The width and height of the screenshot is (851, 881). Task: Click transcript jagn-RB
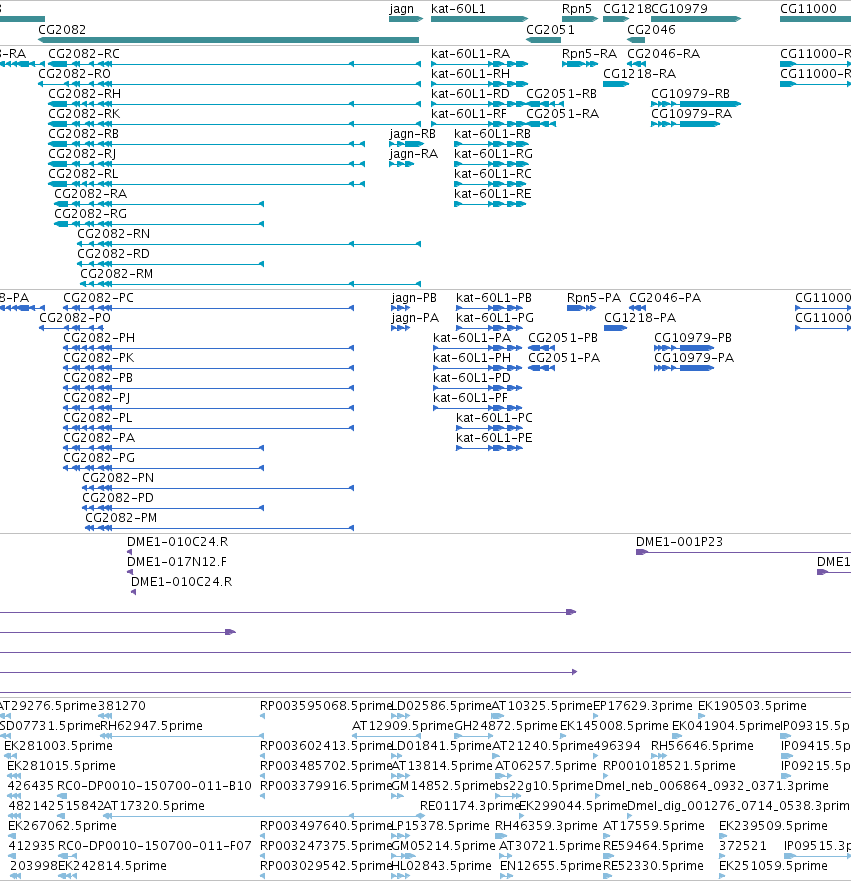(412, 134)
